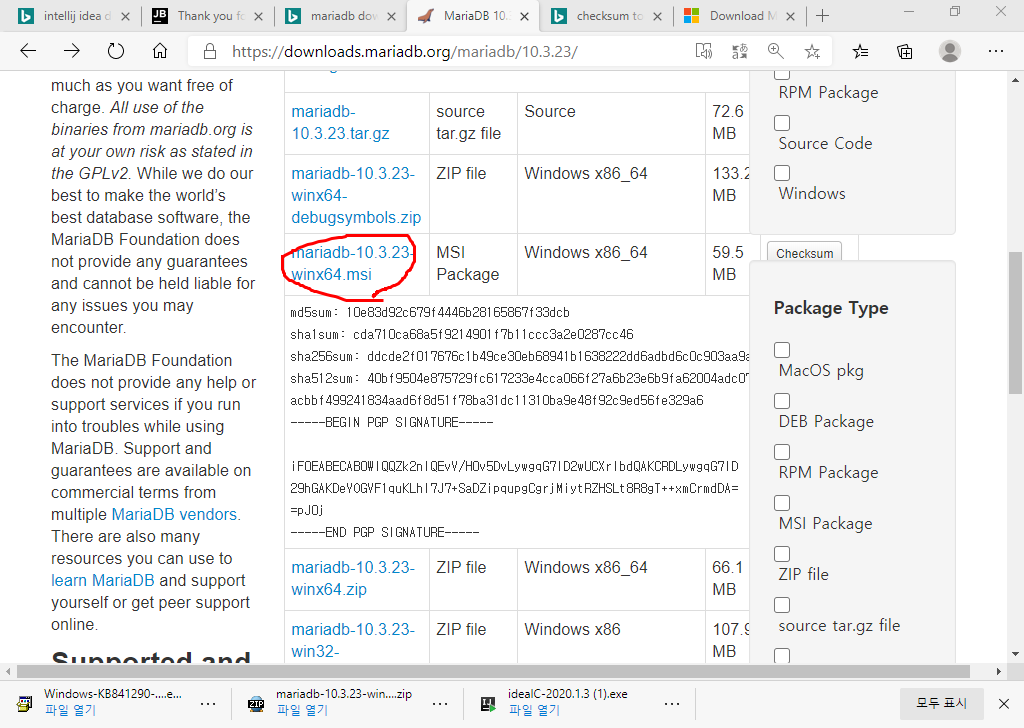Close the Download Microsoft tab
Screen dimensions: 1024x728
pos(790,16)
